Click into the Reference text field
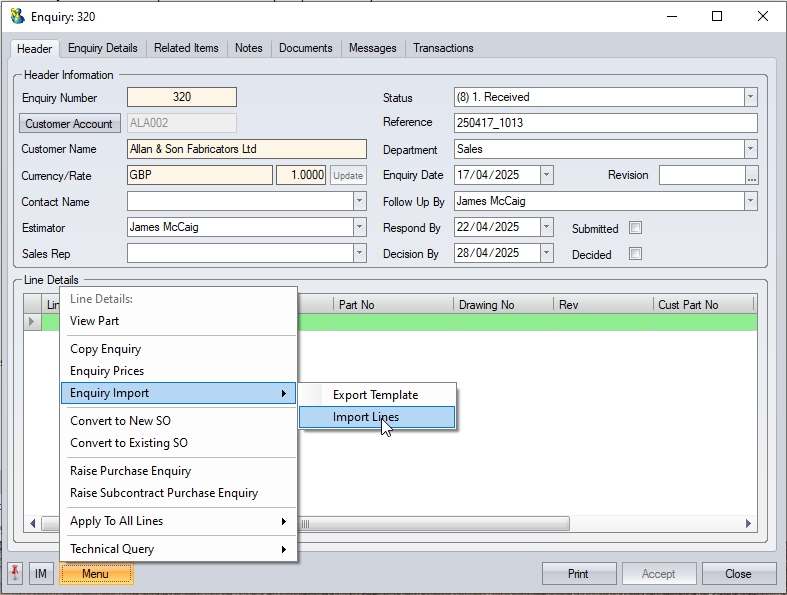Image resolution: width=787 pixels, height=595 pixels. [605, 123]
